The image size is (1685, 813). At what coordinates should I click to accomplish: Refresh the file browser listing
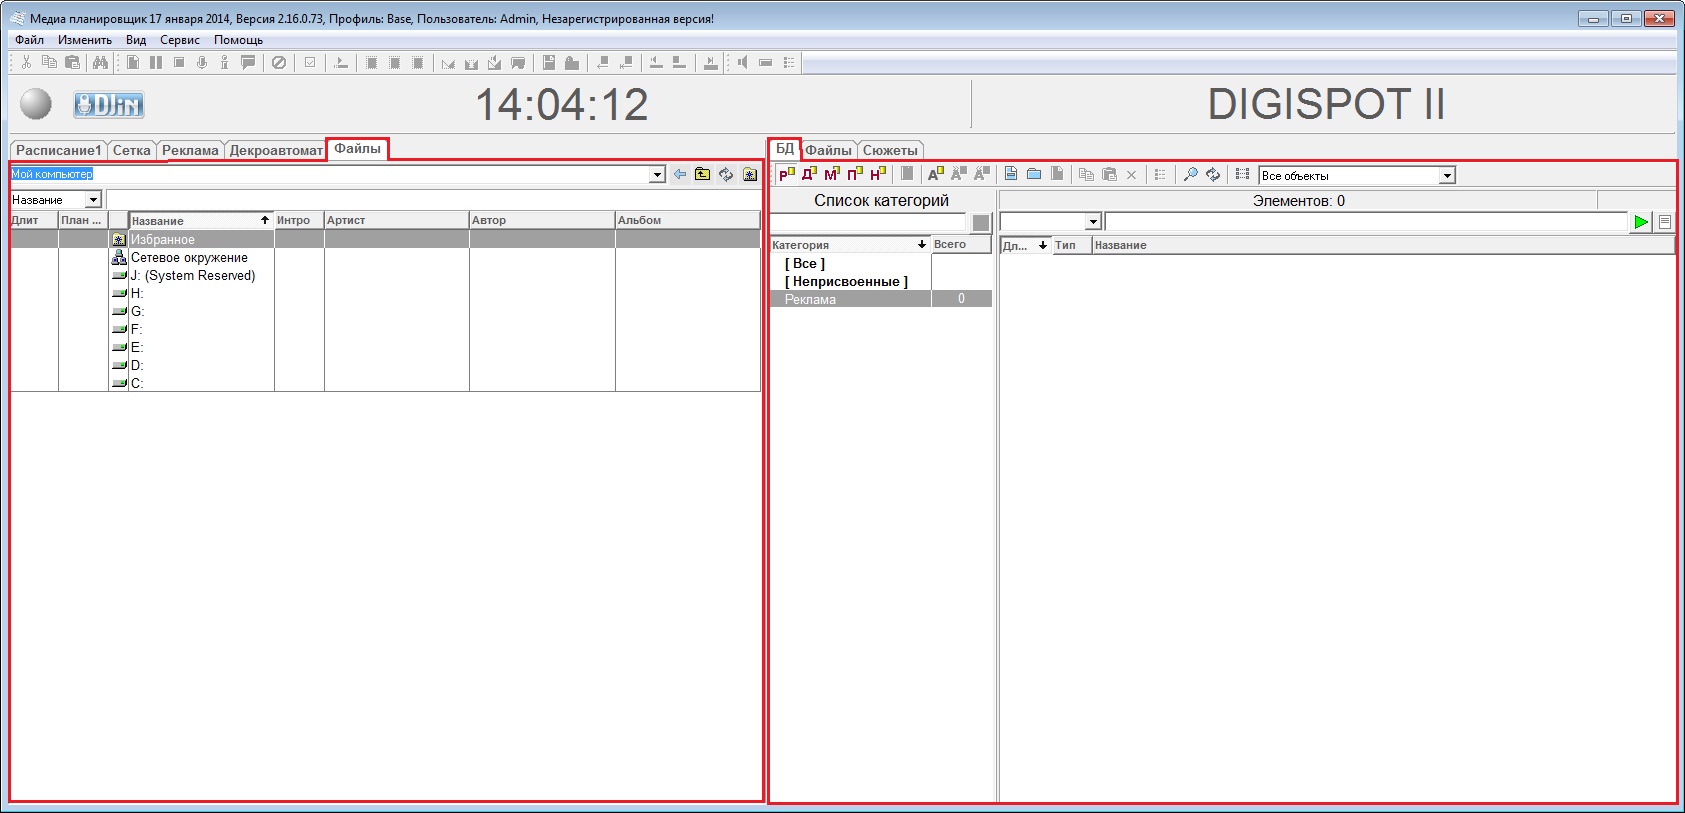[x=726, y=174]
